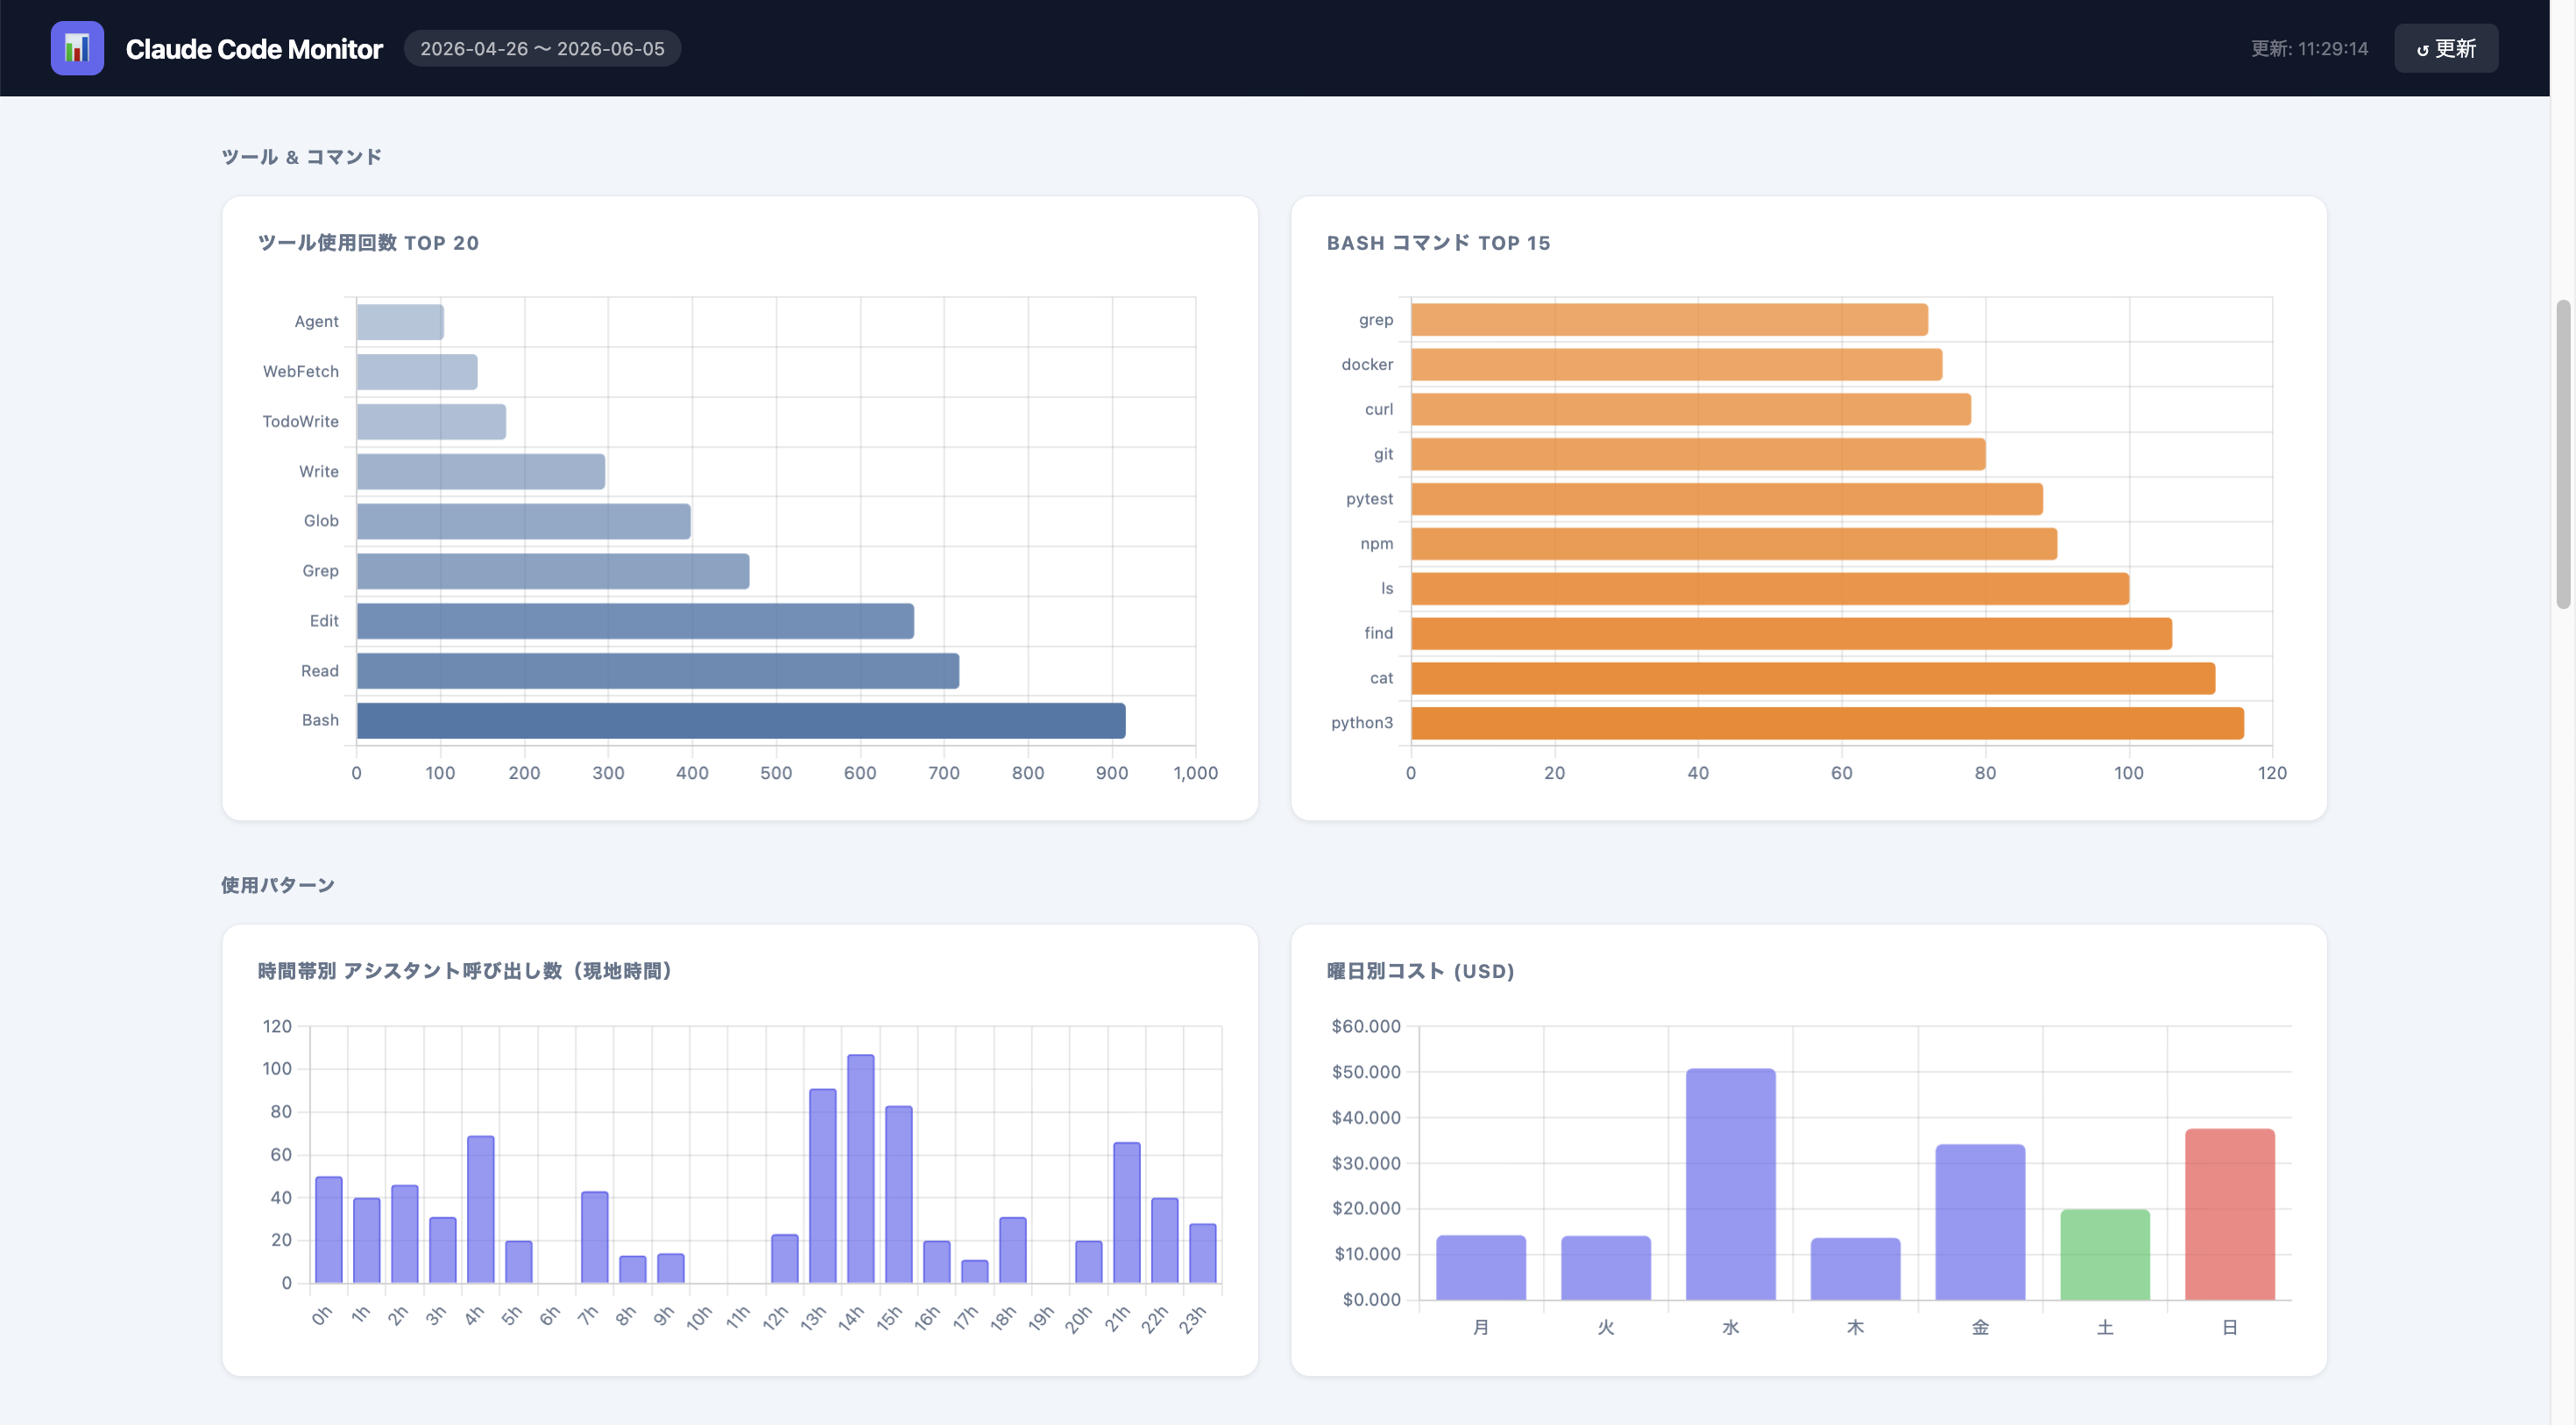
Task: Click the 4h bar in hourly calls chart
Action: [x=481, y=1210]
